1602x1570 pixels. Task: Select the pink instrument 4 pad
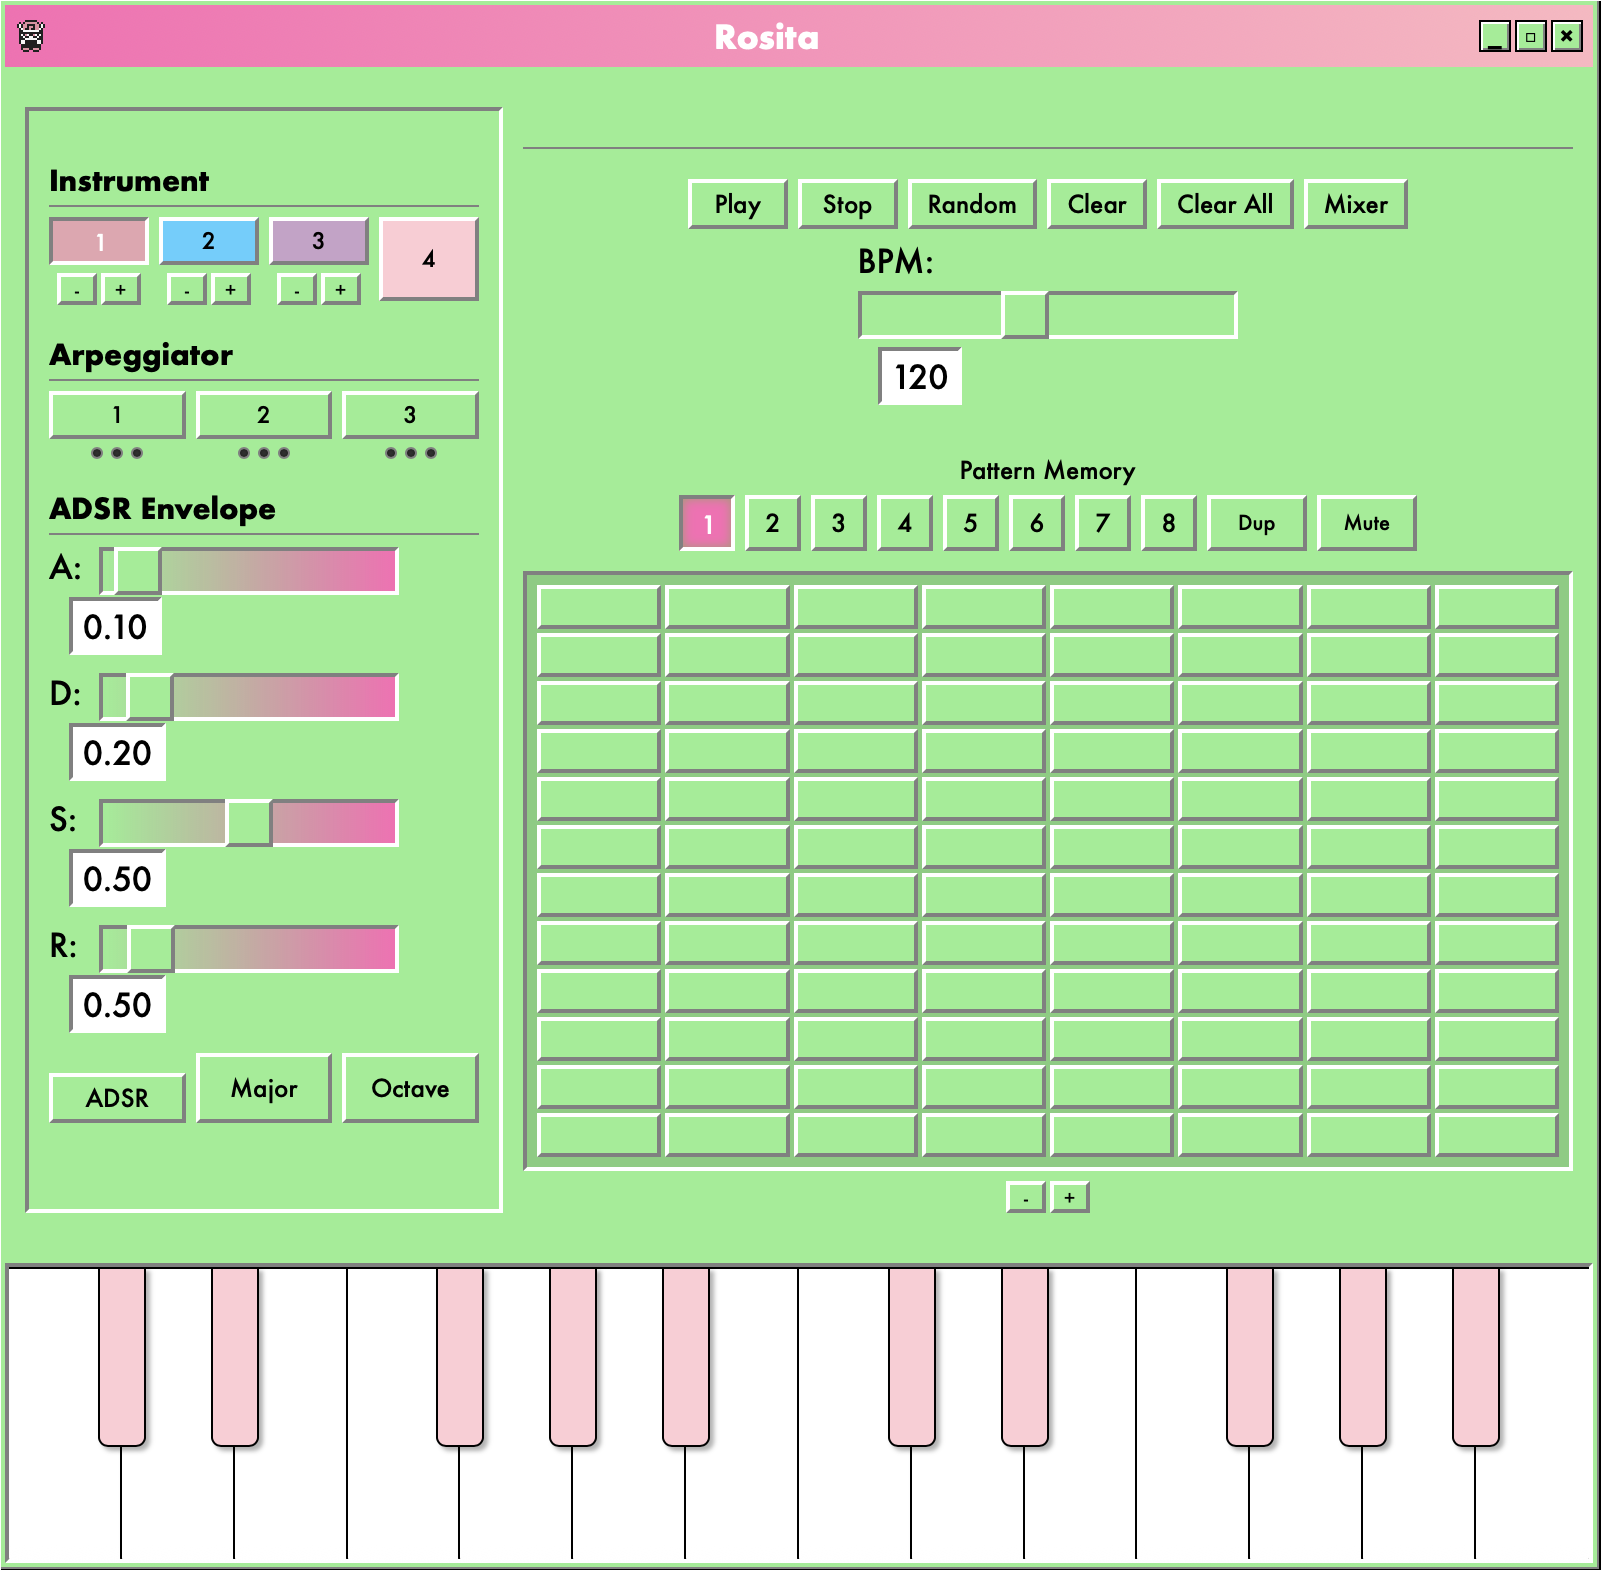pyautogui.click(x=428, y=259)
